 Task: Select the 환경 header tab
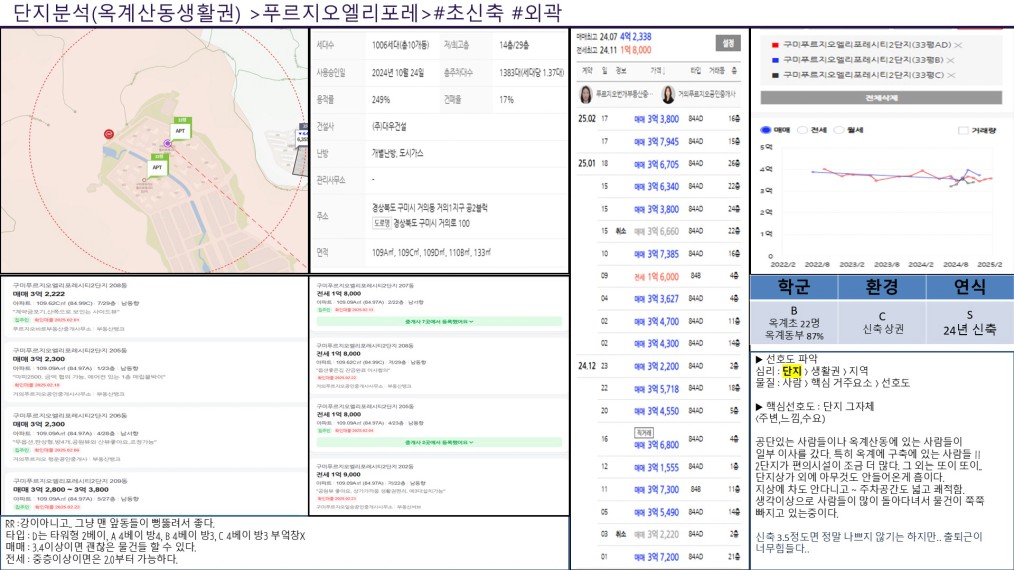(x=882, y=287)
